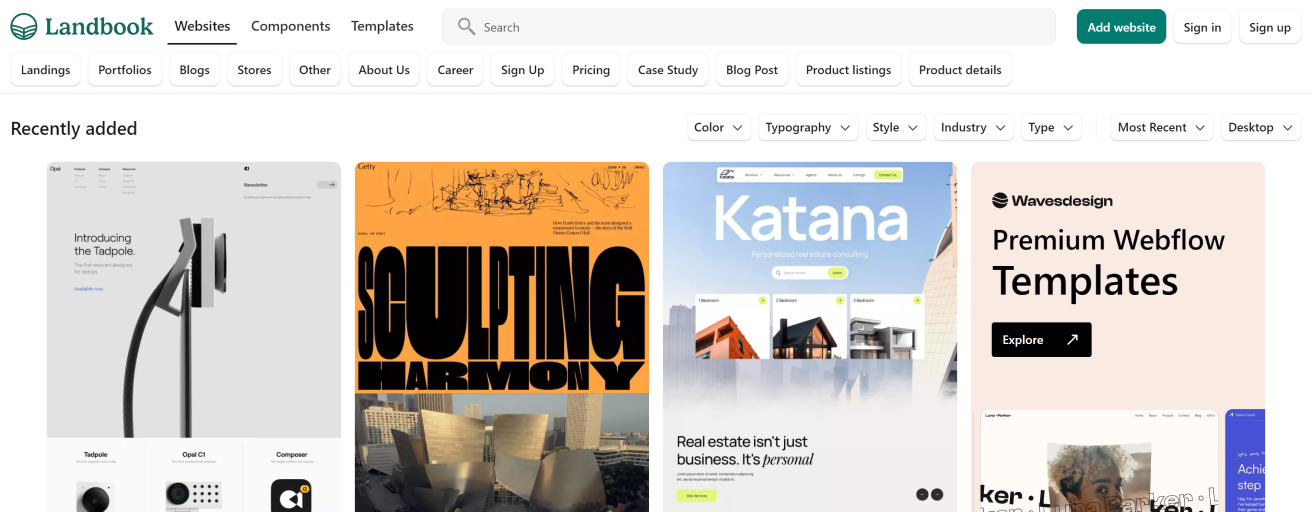The height and width of the screenshot is (512, 1312).
Task: Select the About Us category chip
Action: [384, 70]
